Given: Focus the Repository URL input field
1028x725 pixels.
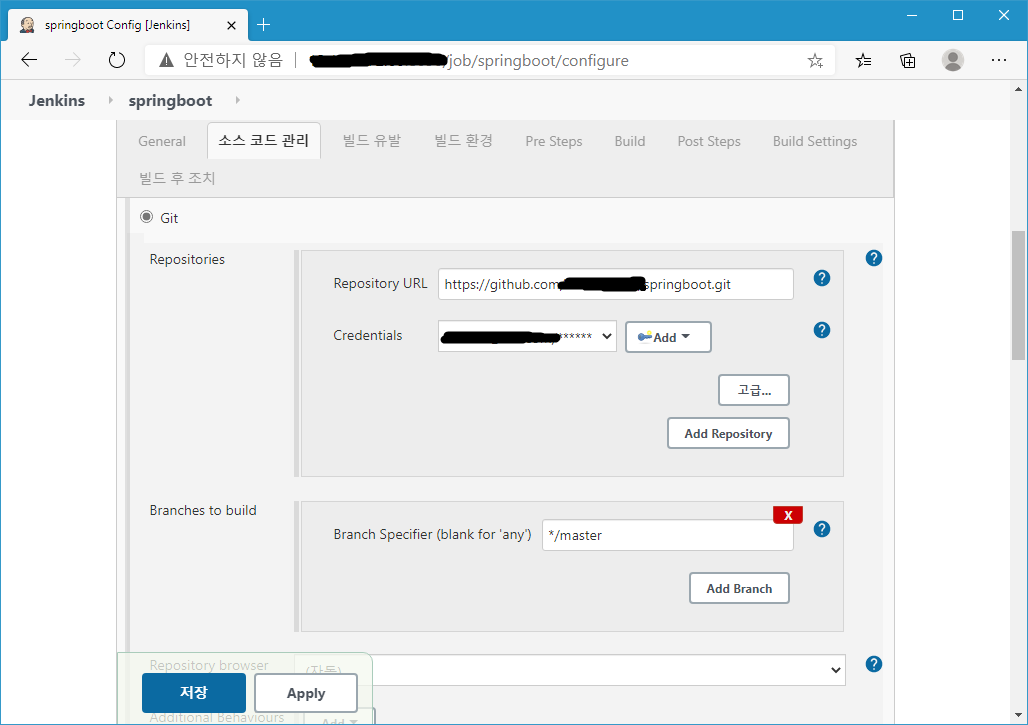Looking at the screenshot, I should (x=616, y=284).
